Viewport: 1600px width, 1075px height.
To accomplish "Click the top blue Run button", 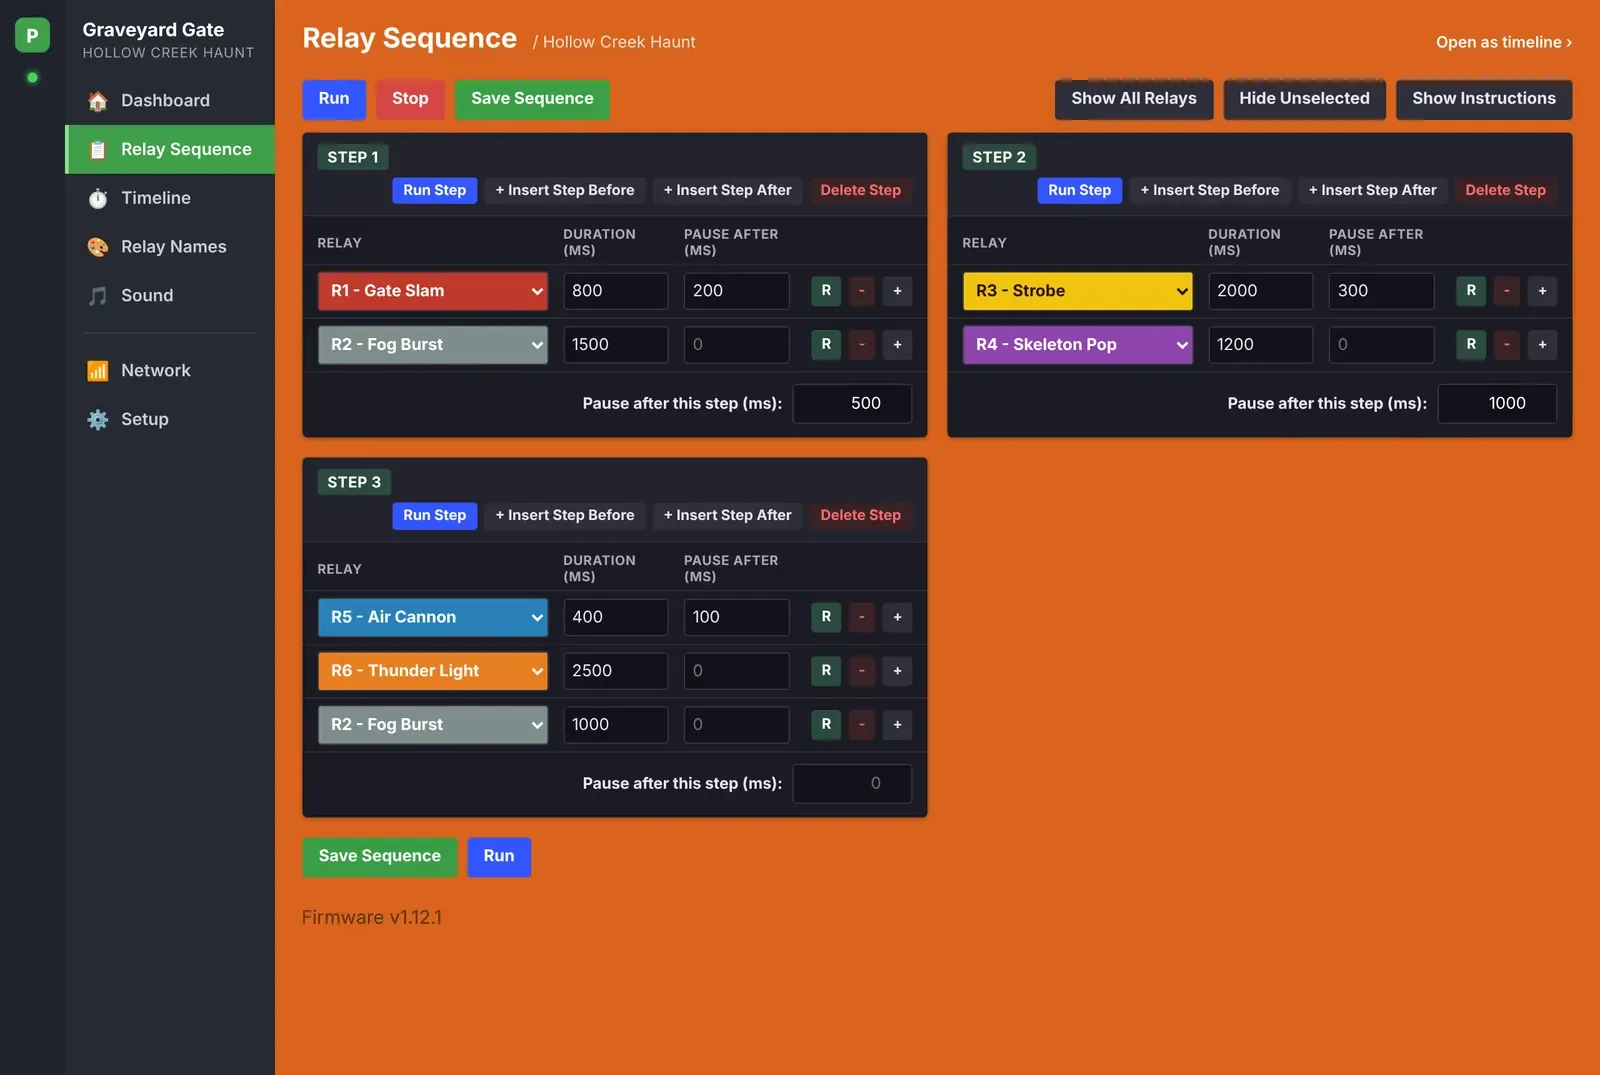I will pos(334,99).
